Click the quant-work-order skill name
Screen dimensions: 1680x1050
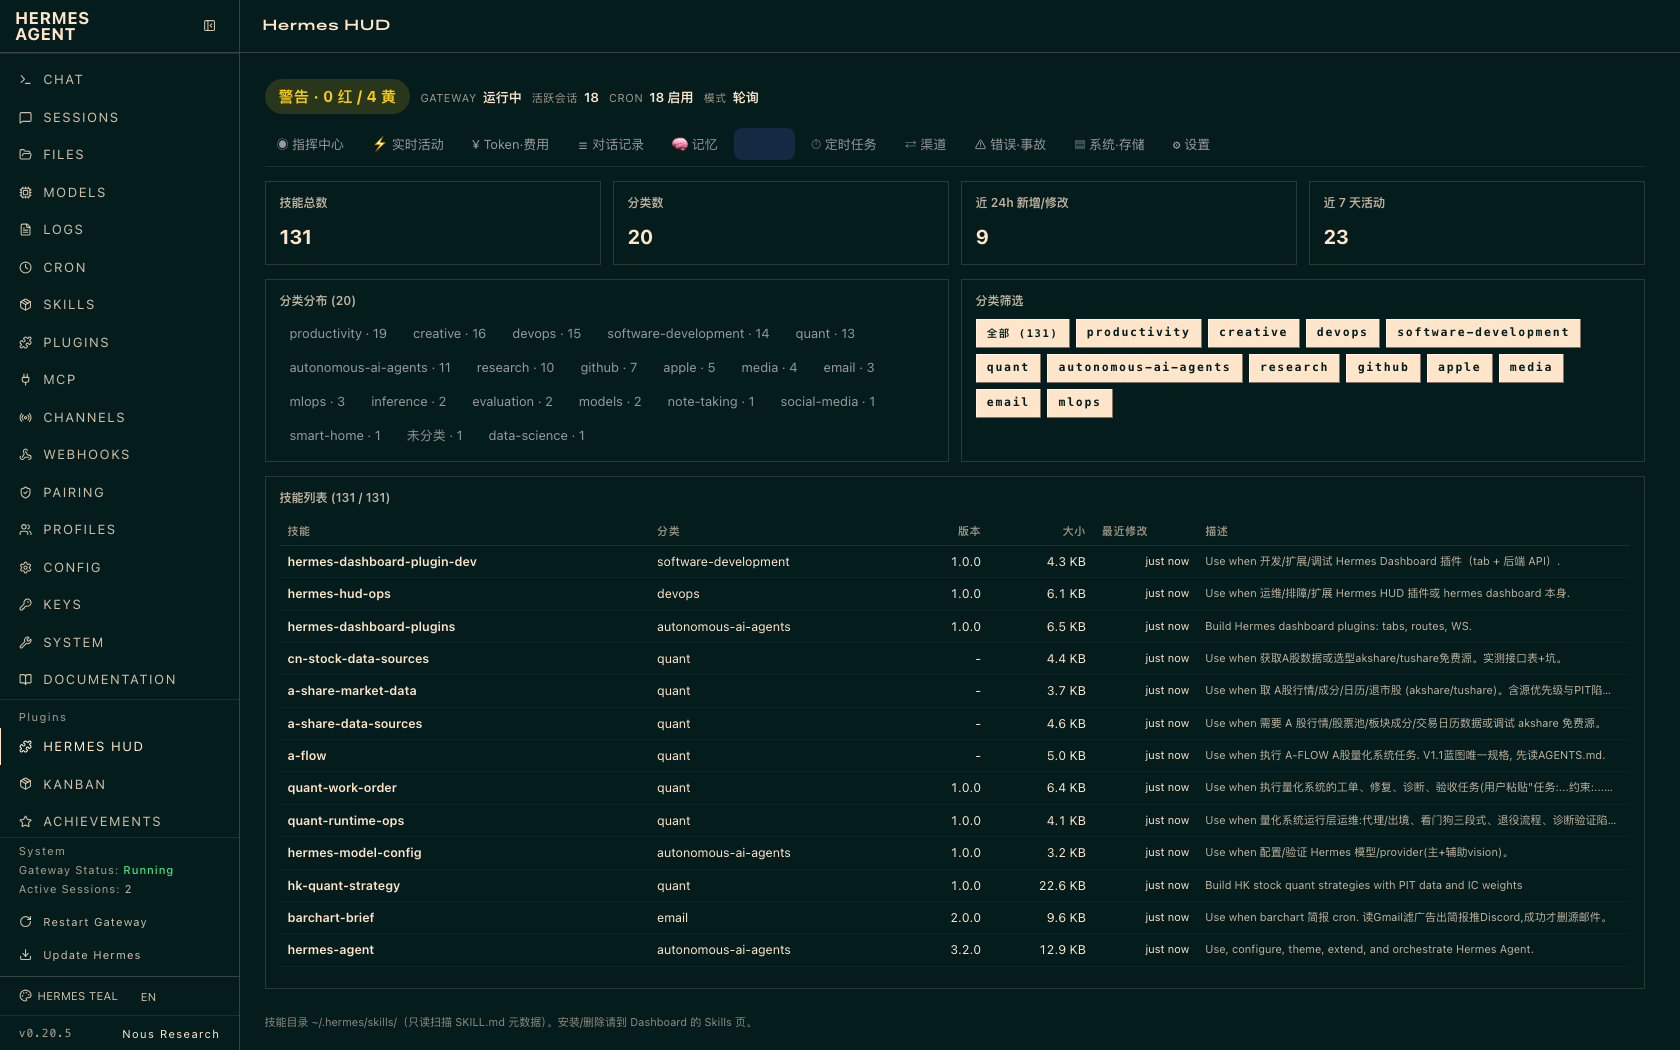click(x=342, y=788)
